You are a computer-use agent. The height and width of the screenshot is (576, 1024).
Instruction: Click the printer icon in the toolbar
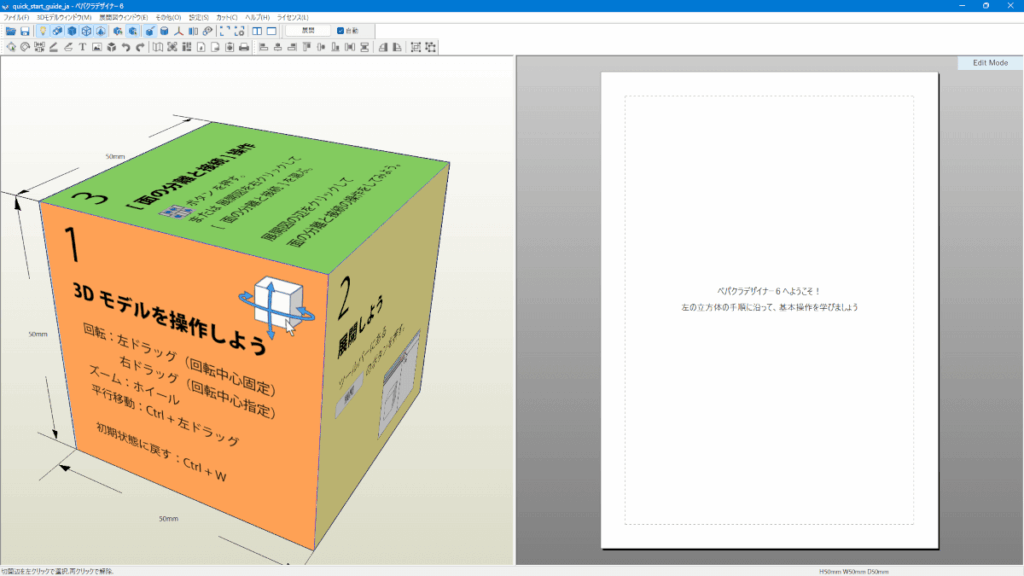click(245, 47)
